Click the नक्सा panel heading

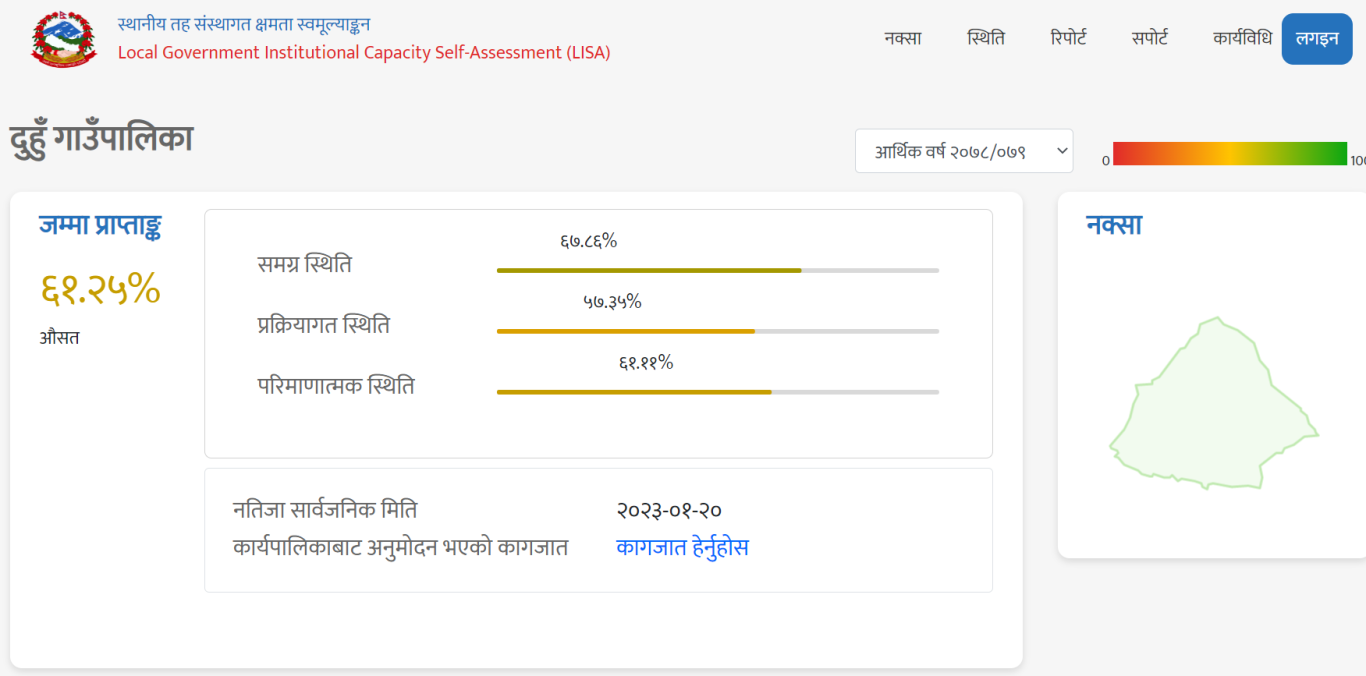(x=1114, y=225)
